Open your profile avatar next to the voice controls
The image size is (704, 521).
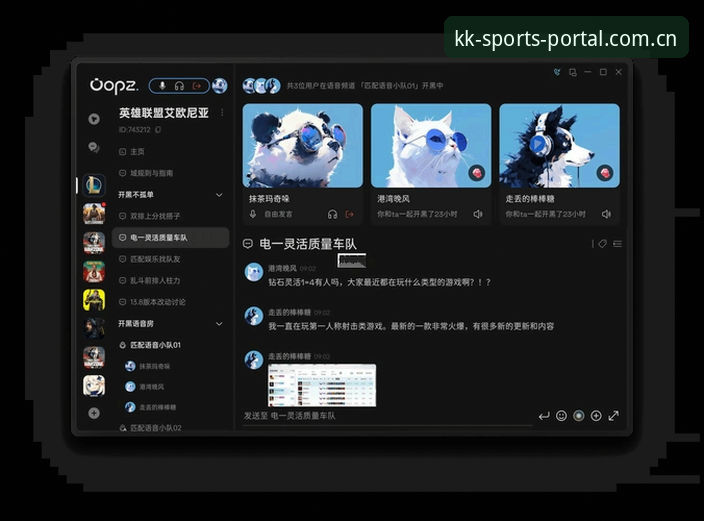click(x=220, y=85)
